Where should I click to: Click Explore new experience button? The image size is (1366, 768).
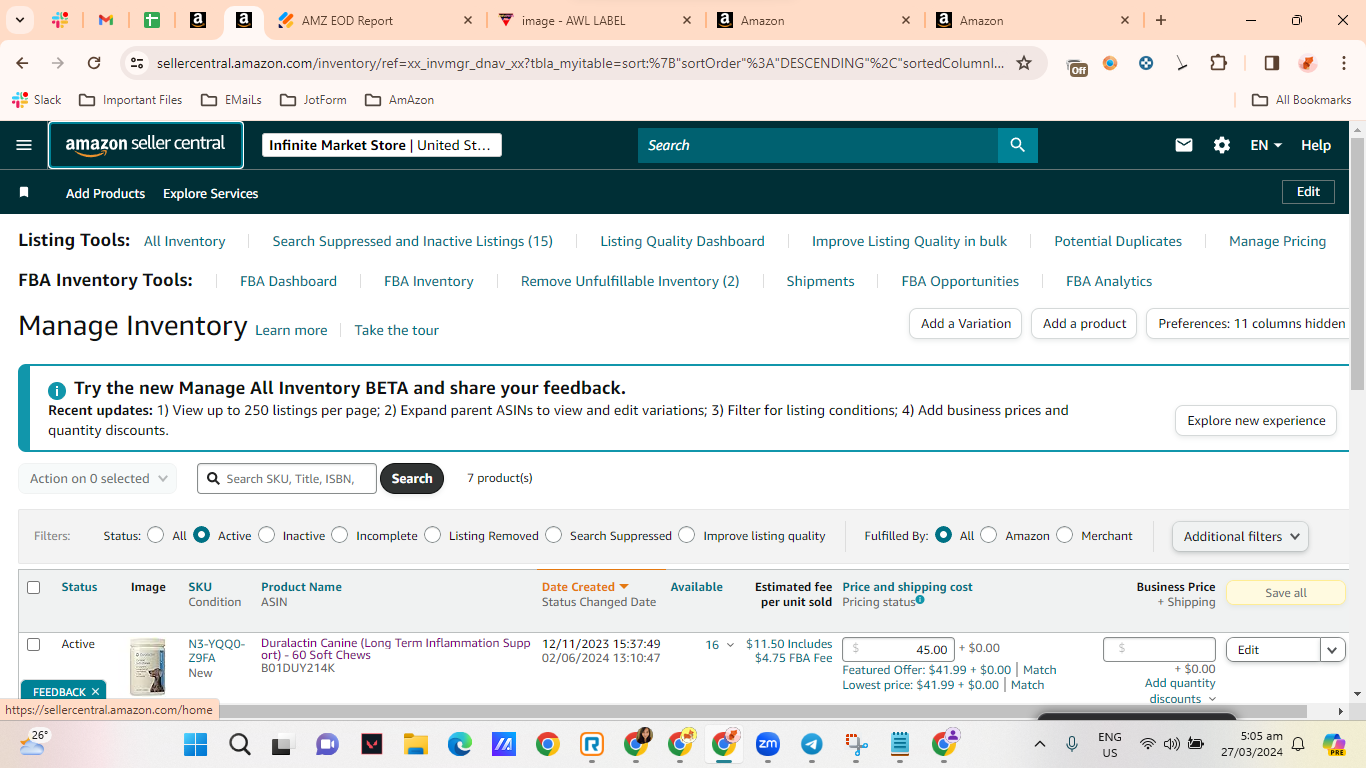coord(1256,420)
